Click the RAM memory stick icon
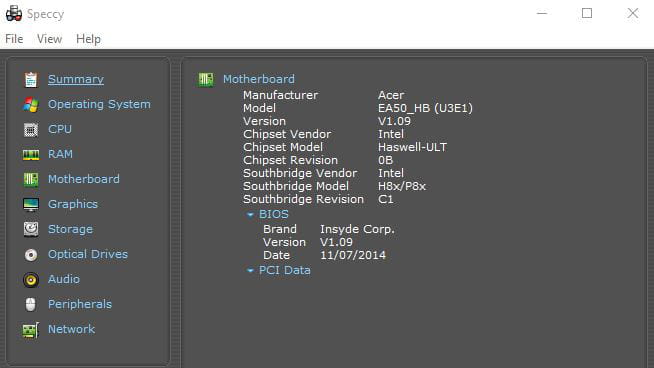This screenshot has width=654, height=368. coord(30,155)
